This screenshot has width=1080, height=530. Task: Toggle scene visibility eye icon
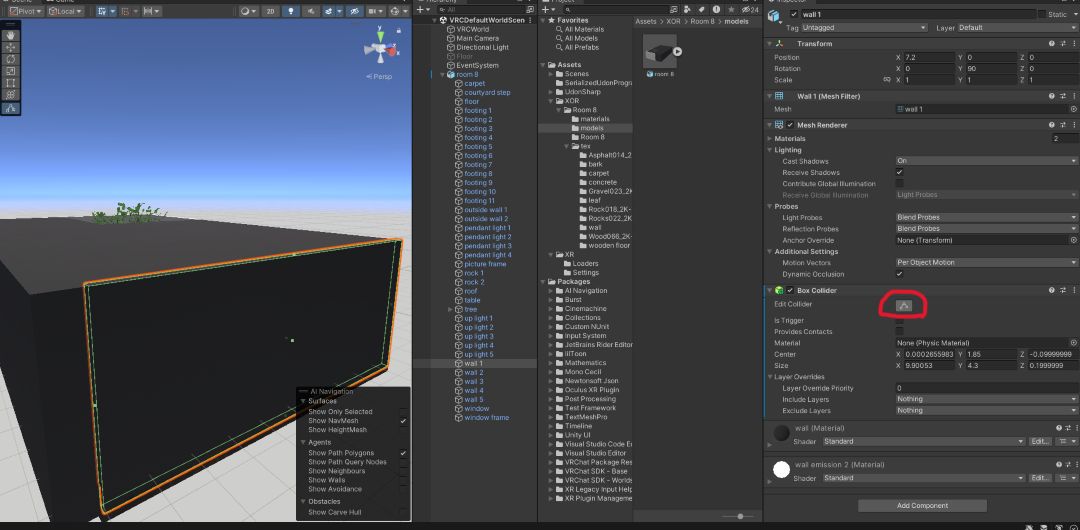(x=354, y=11)
